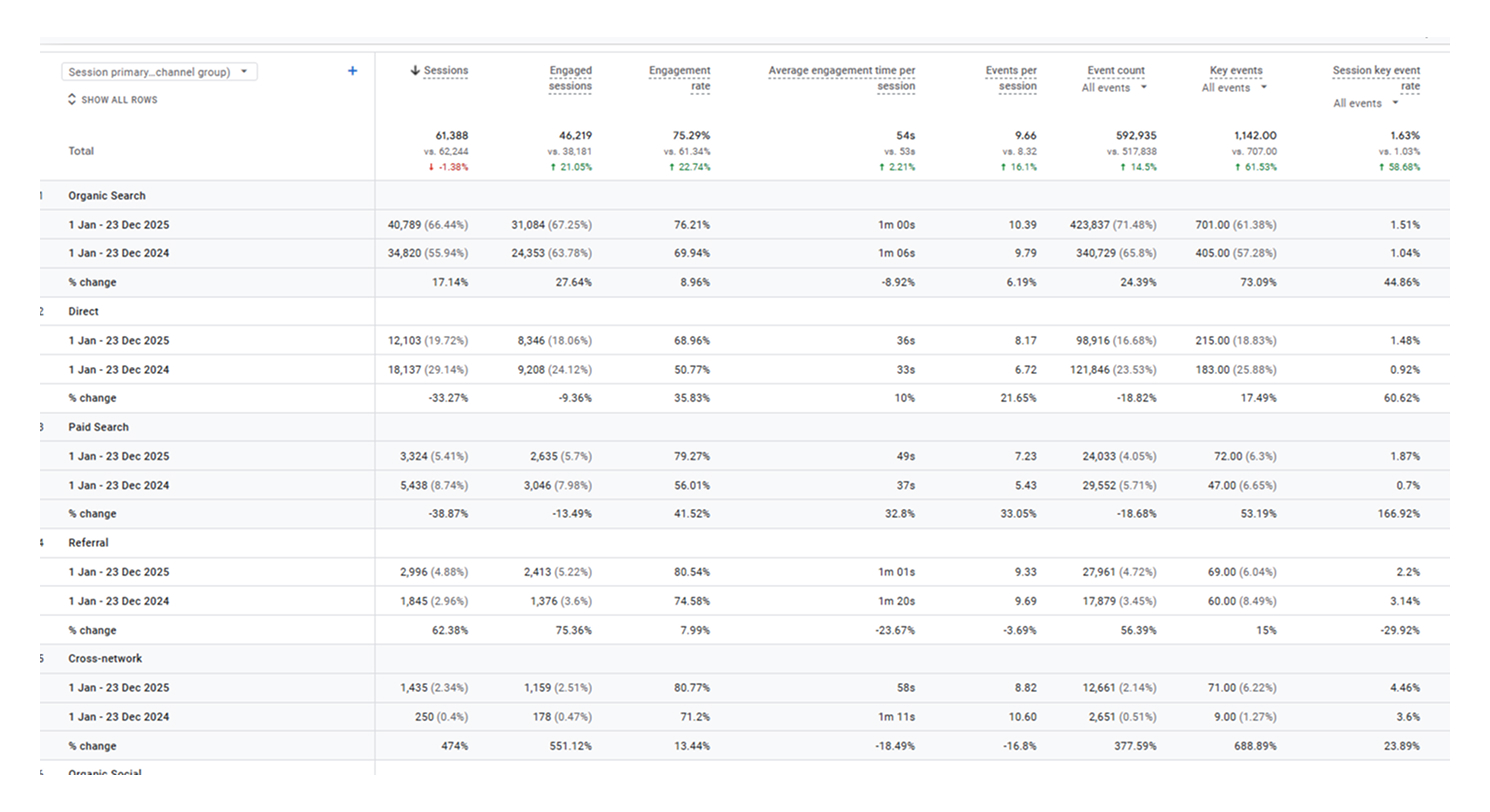
Task: Click the Key events column header
Action: (1236, 71)
